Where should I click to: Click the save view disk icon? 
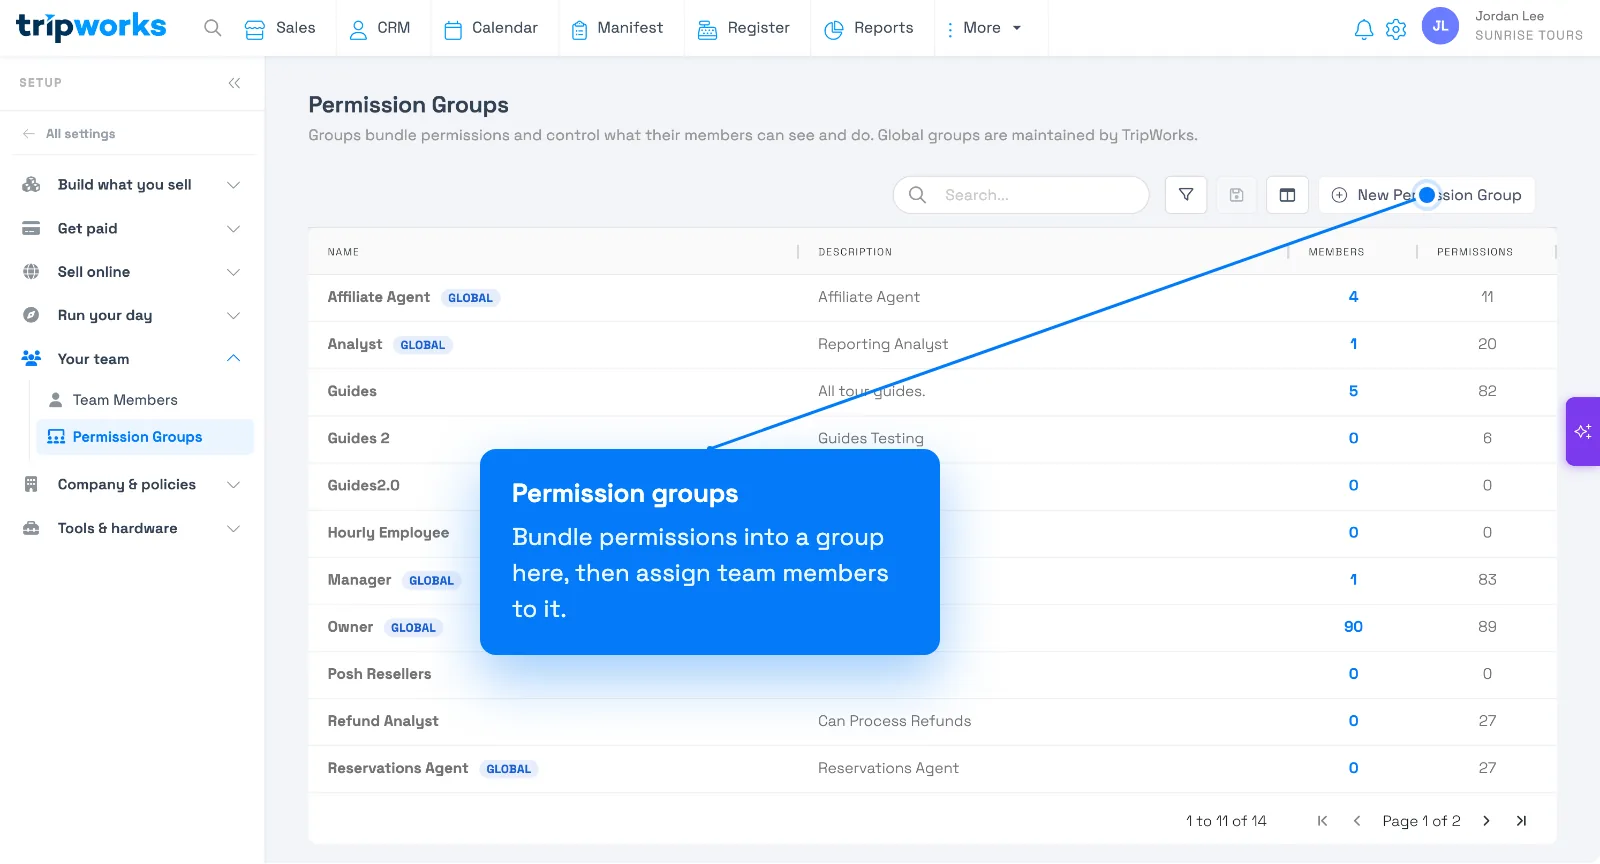point(1237,195)
